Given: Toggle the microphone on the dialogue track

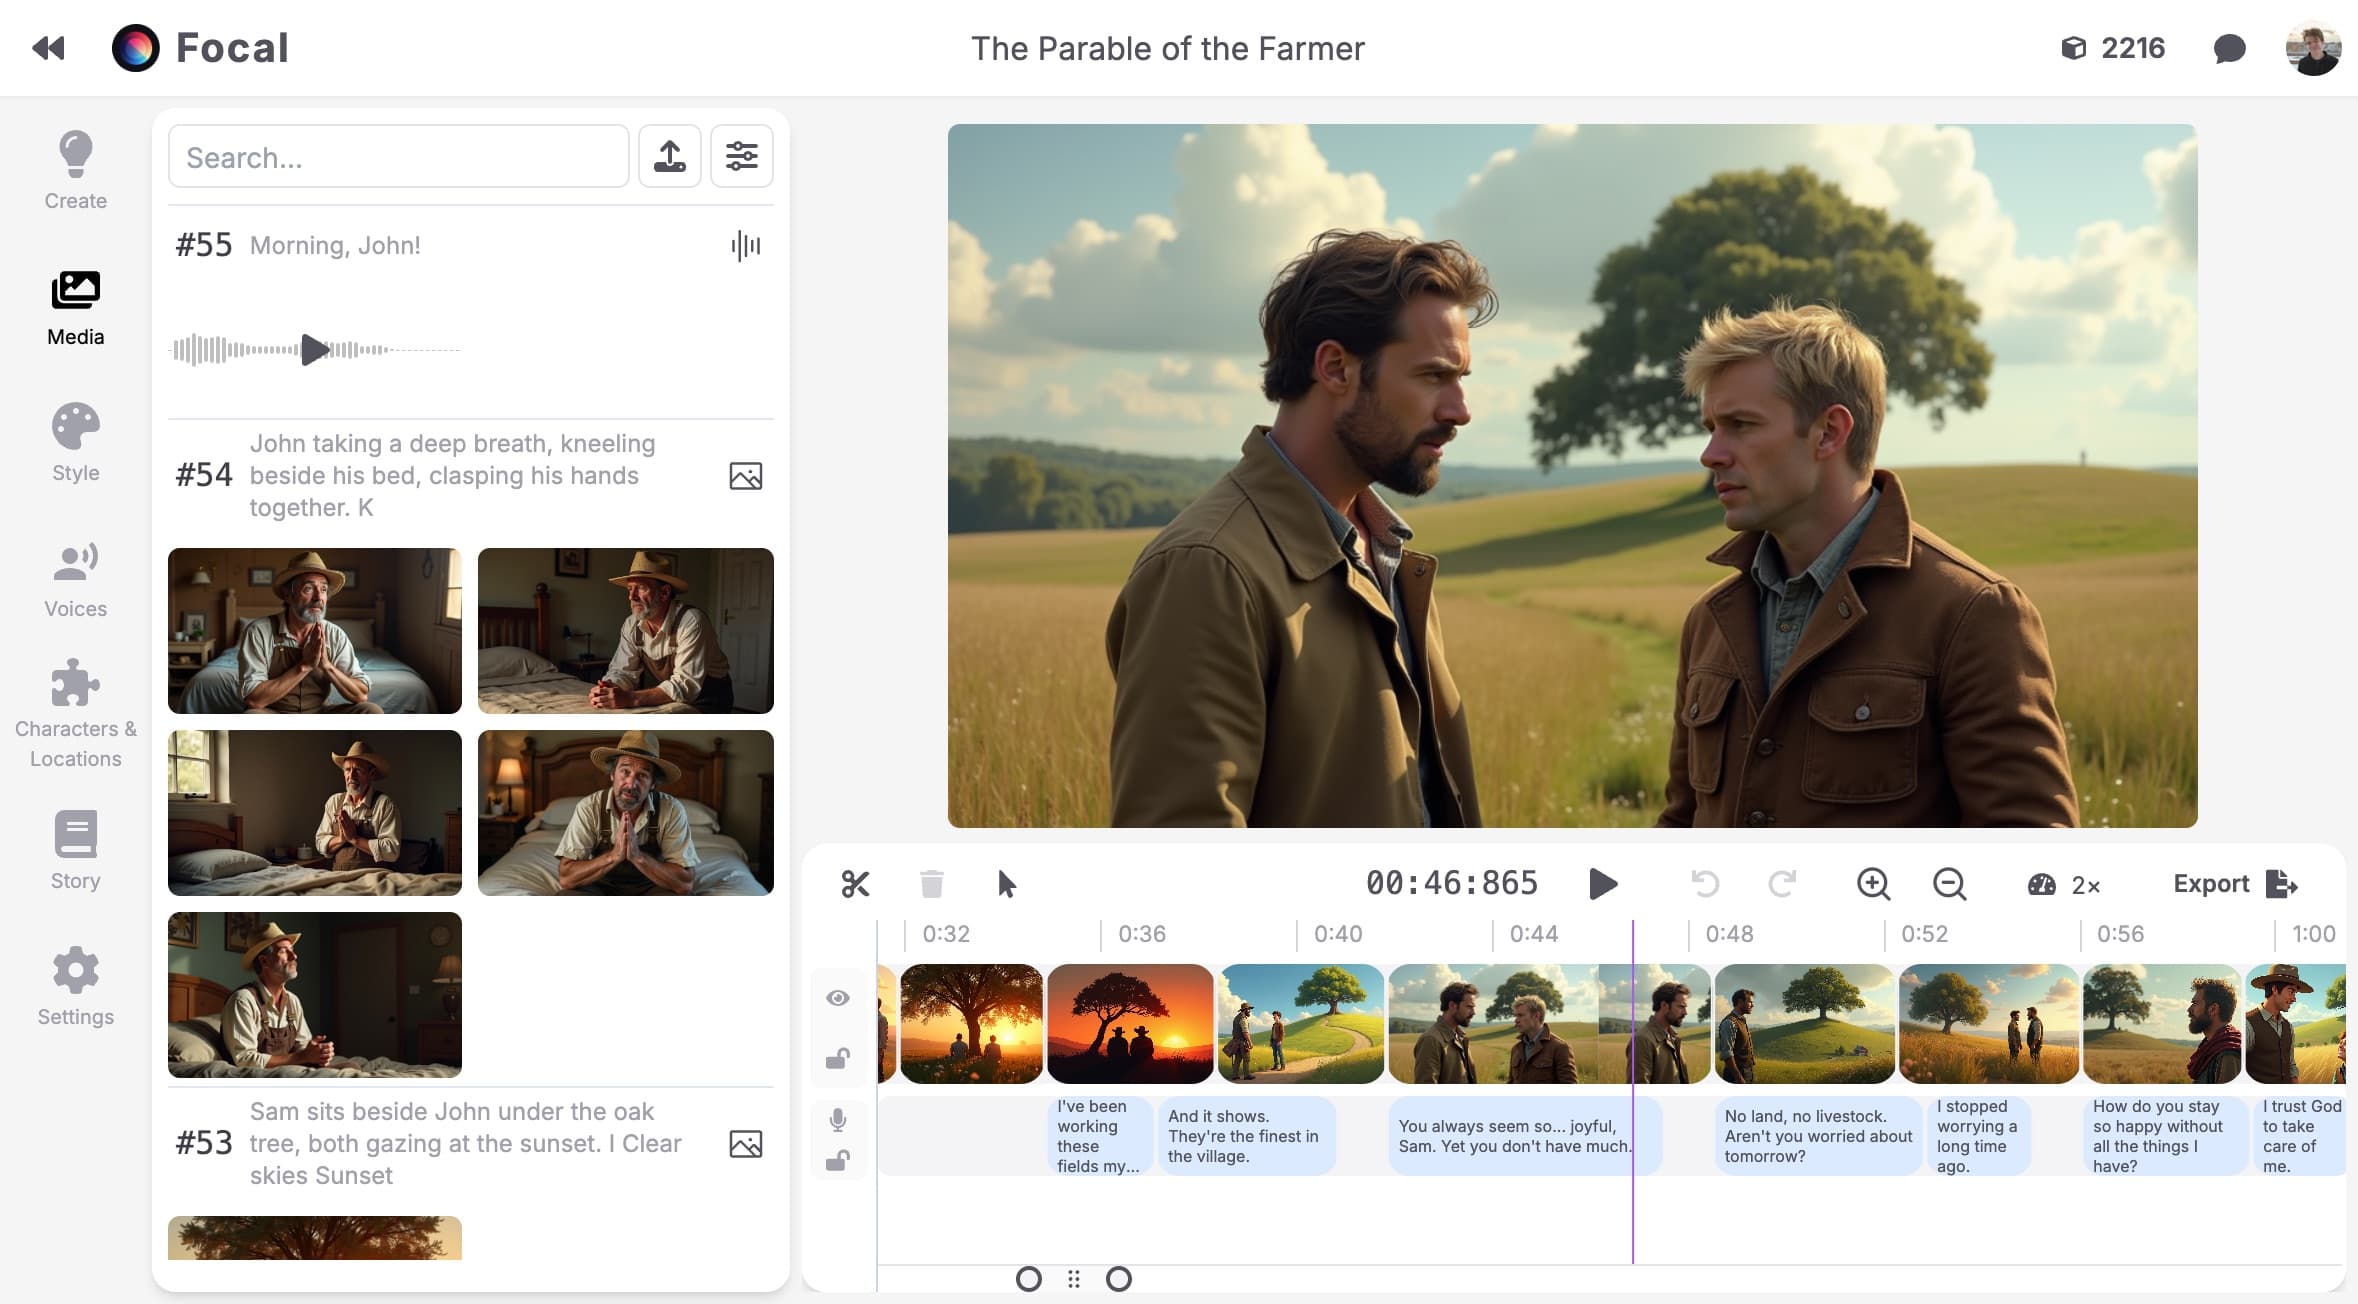Looking at the screenshot, I should pos(838,1120).
